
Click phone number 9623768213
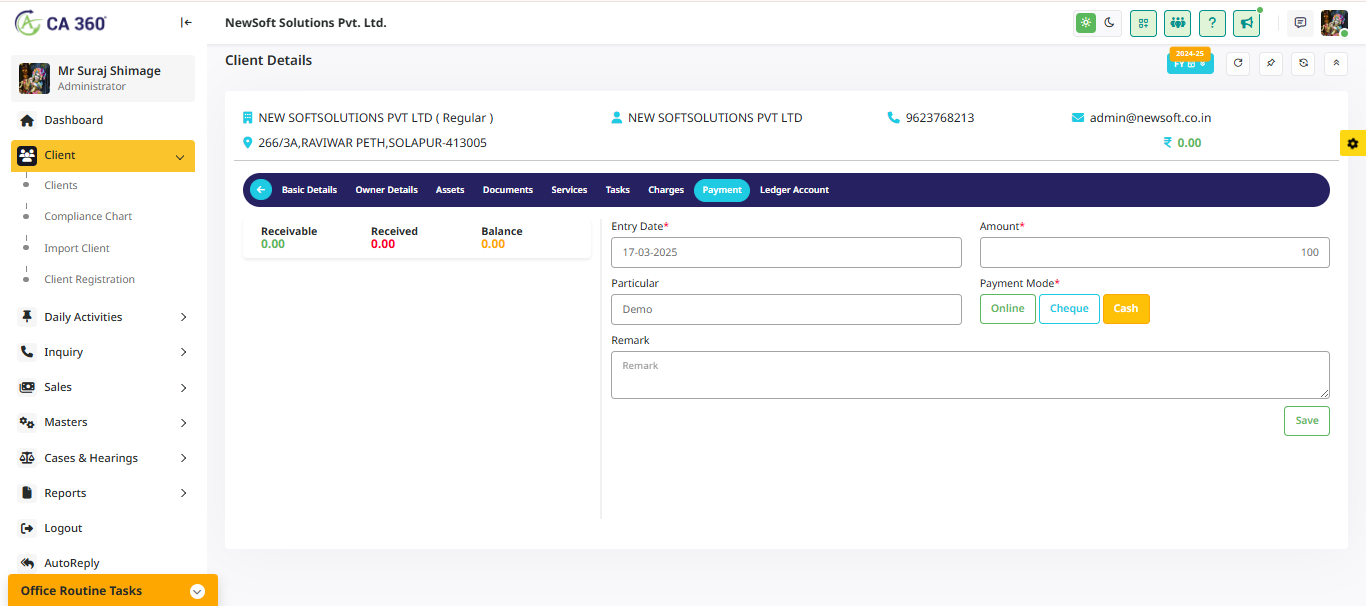[940, 118]
